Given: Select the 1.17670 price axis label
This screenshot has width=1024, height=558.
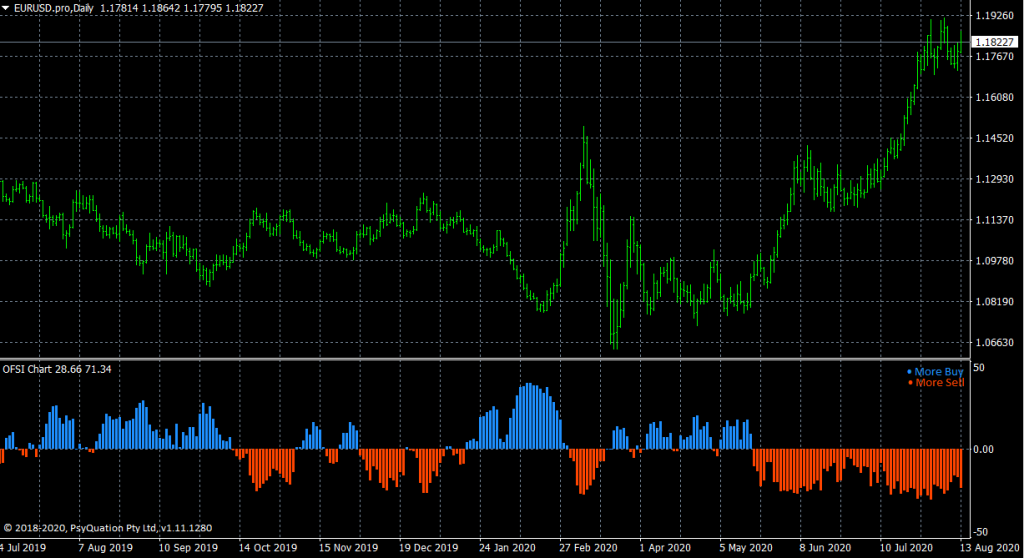Looking at the screenshot, I should tap(995, 56).
